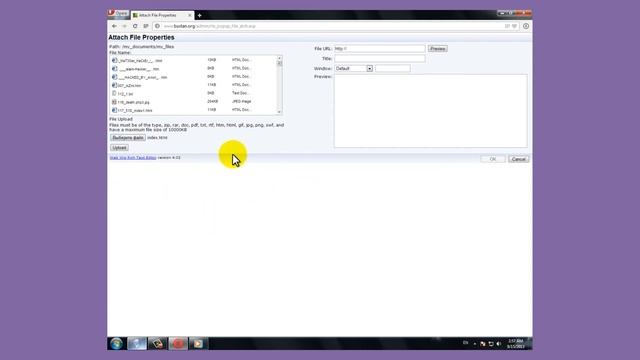Viewport: 640px width, 360px height.
Task: Open the Rich Text Editor link at bottom
Action: [133, 158]
